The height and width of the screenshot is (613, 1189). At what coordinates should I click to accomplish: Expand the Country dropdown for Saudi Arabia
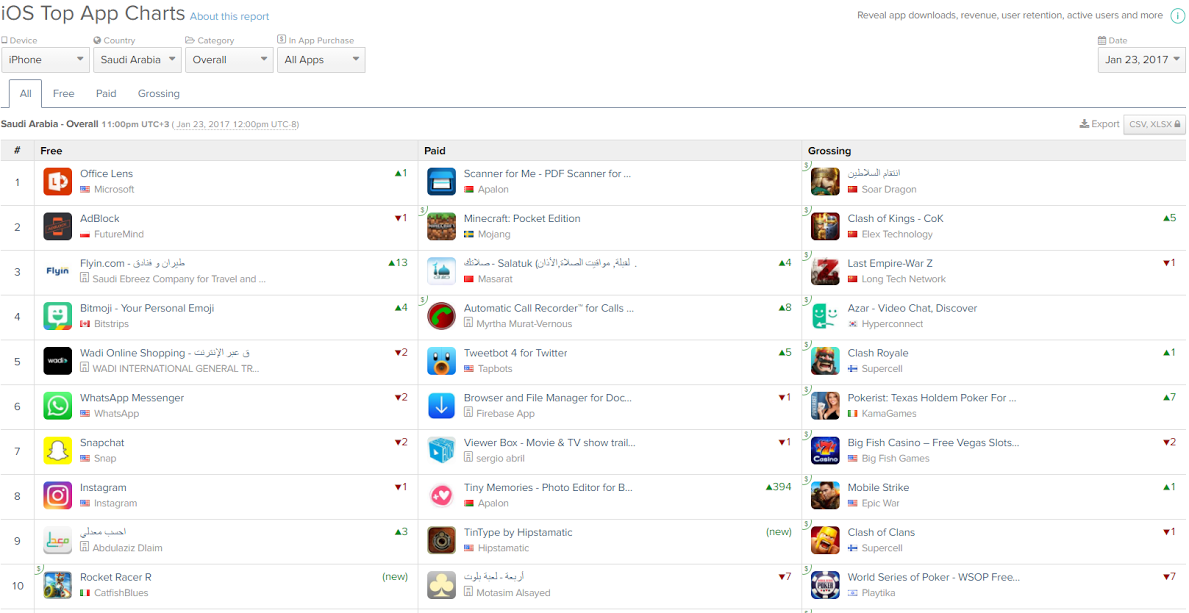[x=138, y=60]
